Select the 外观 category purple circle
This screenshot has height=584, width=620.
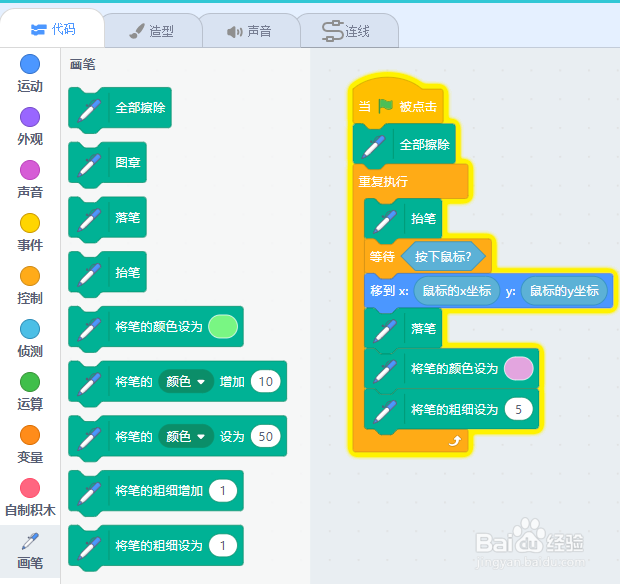[x=30, y=117]
